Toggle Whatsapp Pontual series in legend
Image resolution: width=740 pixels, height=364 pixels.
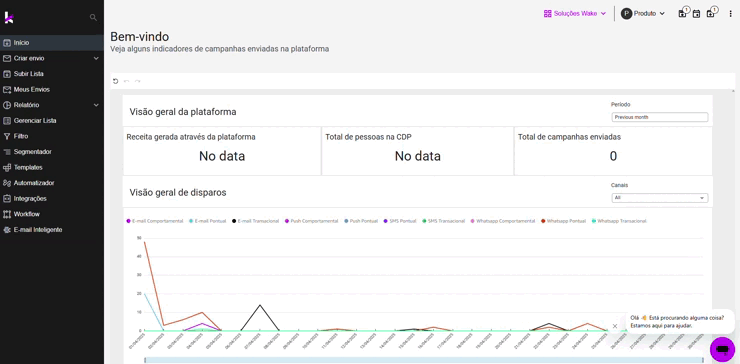tap(563, 221)
